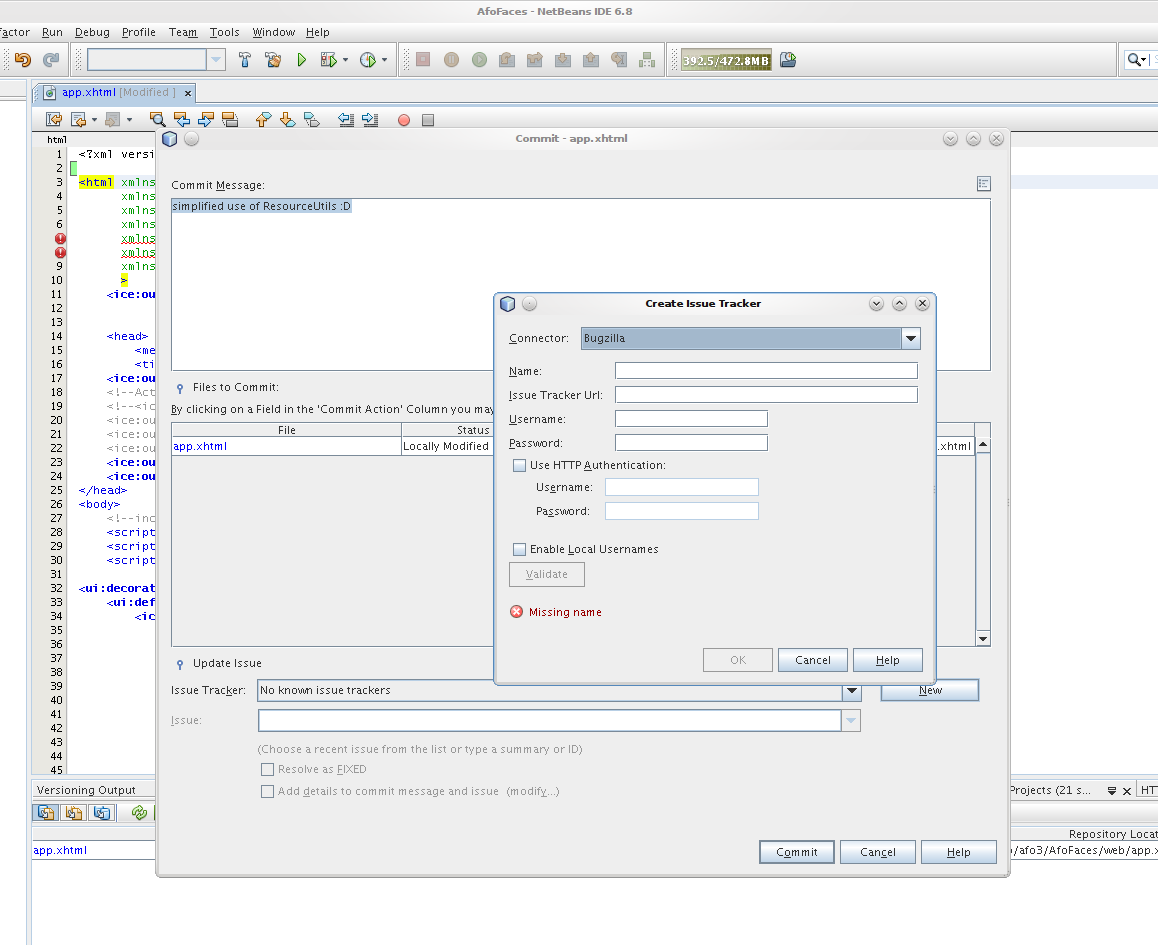The image size is (1158, 945).
Task: Open the Run menu
Action: (52, 32)
